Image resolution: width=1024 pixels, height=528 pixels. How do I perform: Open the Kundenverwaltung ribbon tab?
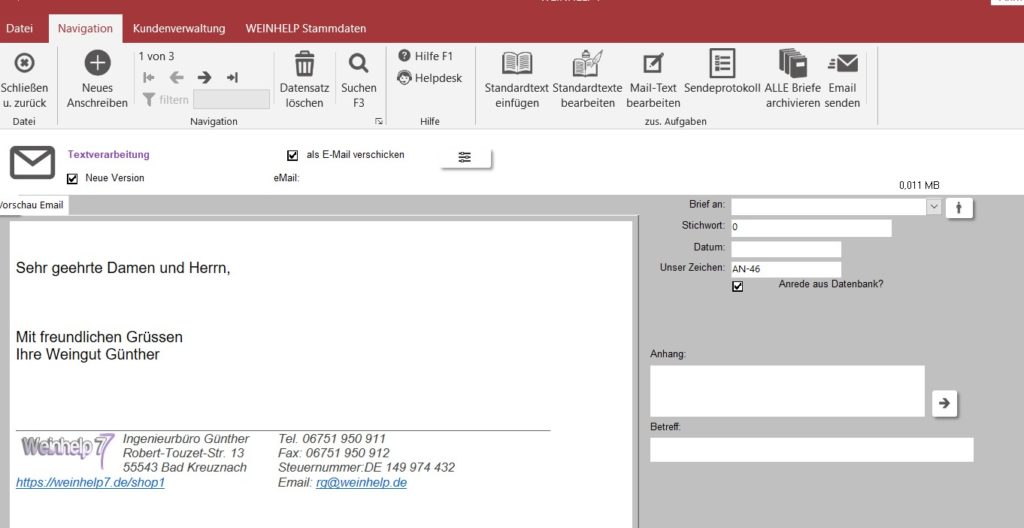179,29
